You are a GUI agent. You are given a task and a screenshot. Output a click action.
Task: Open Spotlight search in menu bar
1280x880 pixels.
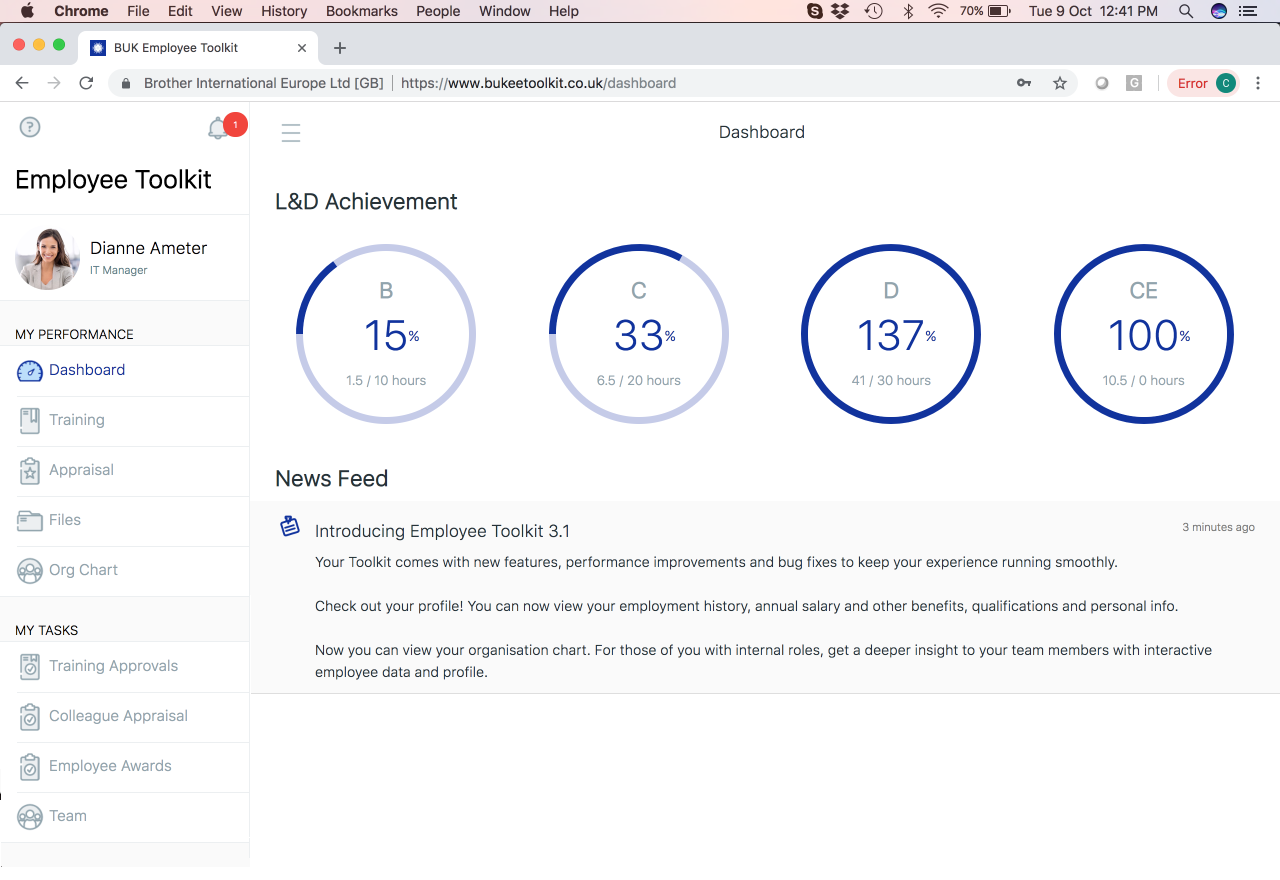[x=1186, y=11]
